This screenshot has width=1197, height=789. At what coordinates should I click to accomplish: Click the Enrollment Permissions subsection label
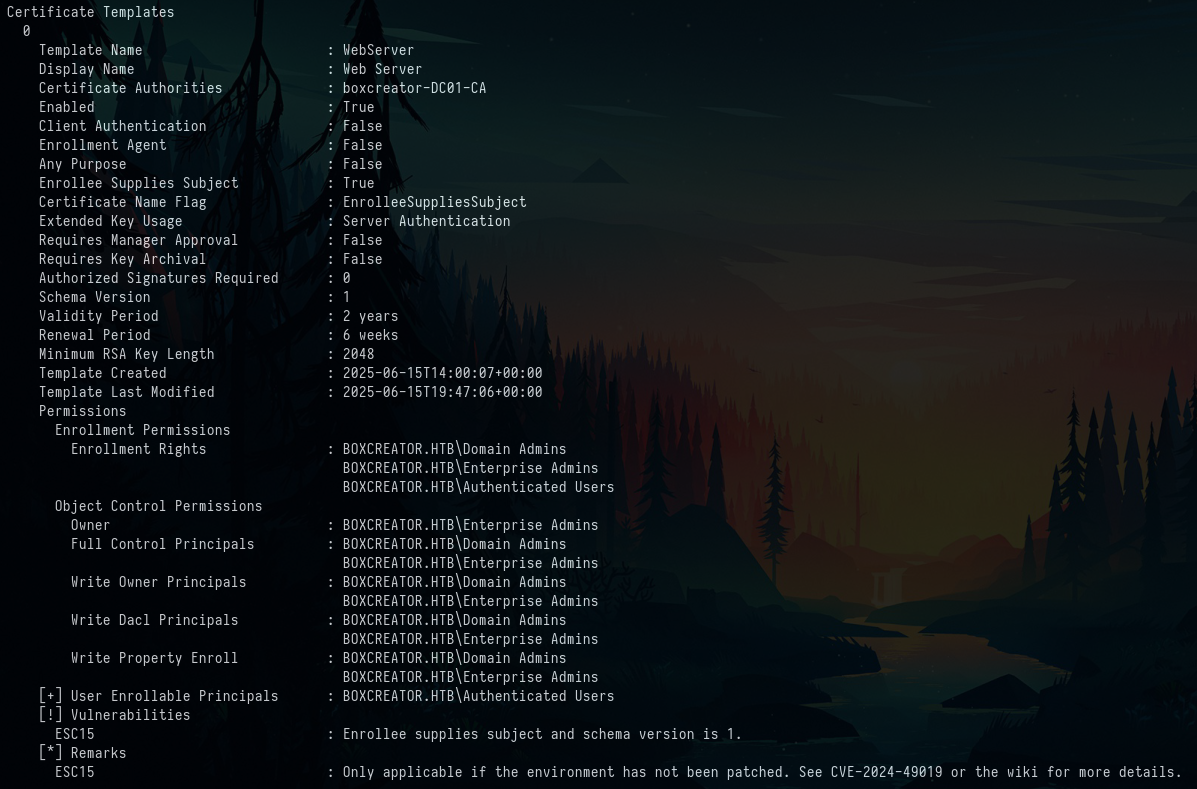click(142, 430)
